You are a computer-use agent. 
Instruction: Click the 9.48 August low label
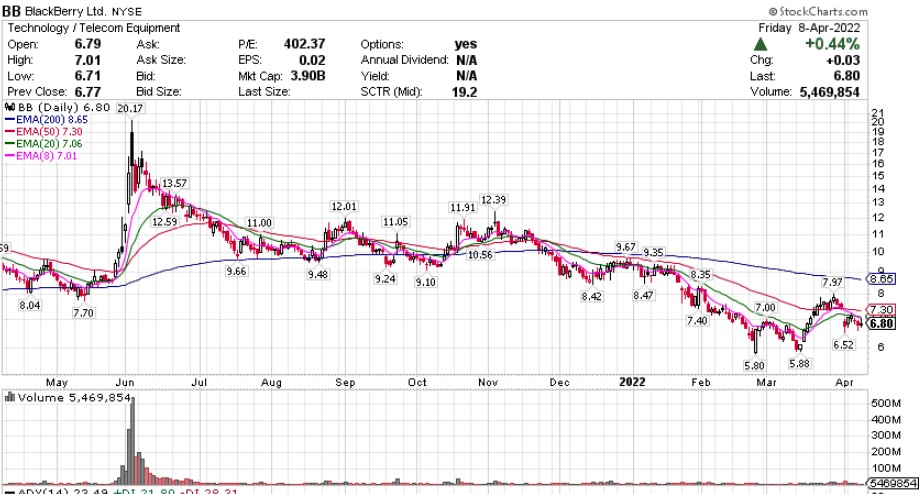pos(318,274)
